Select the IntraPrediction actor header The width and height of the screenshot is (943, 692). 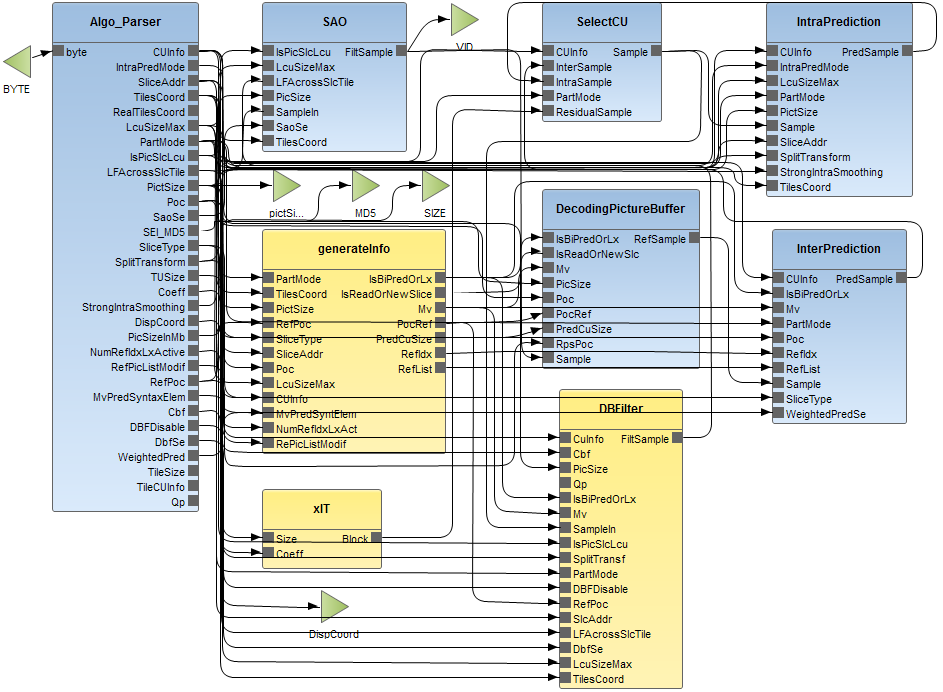(x=839, y=21)
